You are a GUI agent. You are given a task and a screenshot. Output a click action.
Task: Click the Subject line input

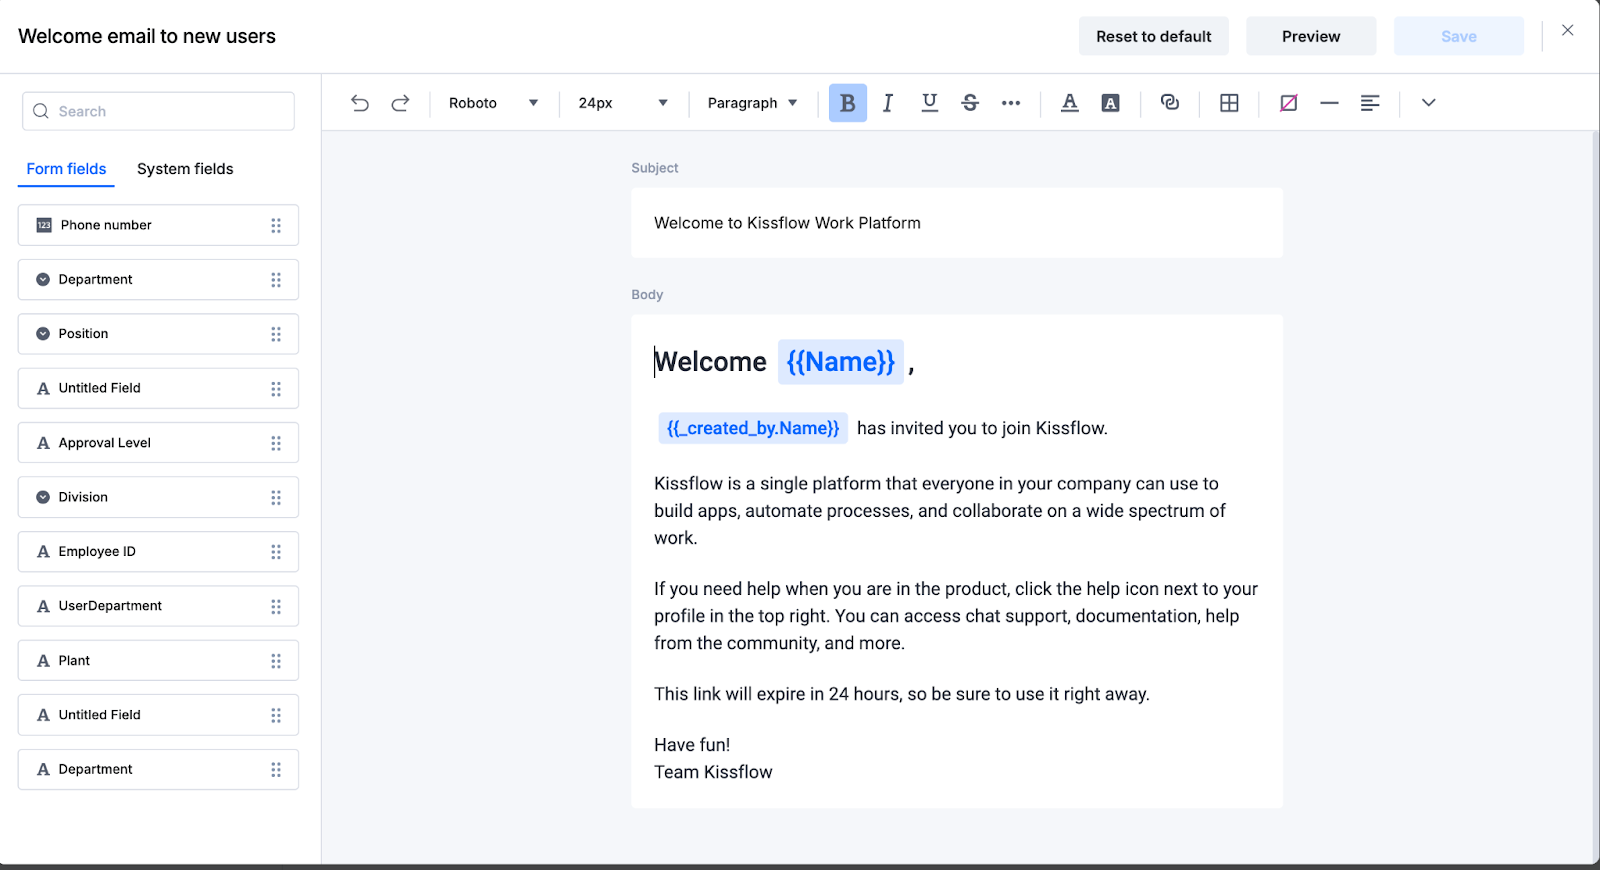957,223
